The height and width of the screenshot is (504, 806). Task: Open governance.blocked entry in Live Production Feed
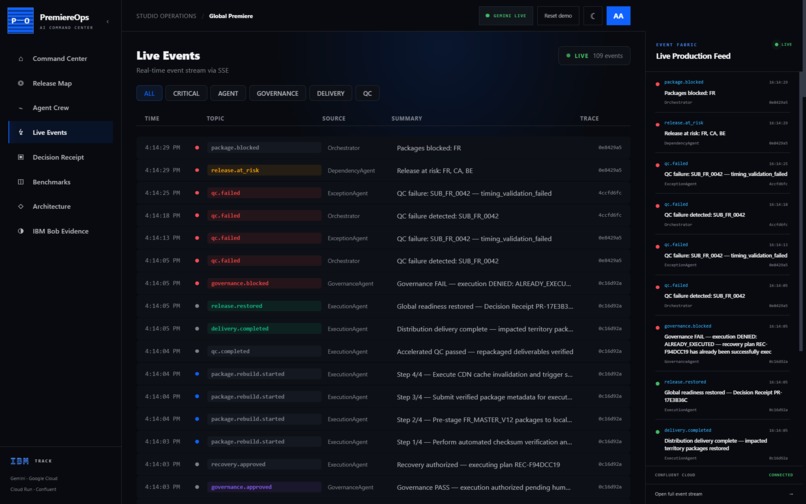722,344
